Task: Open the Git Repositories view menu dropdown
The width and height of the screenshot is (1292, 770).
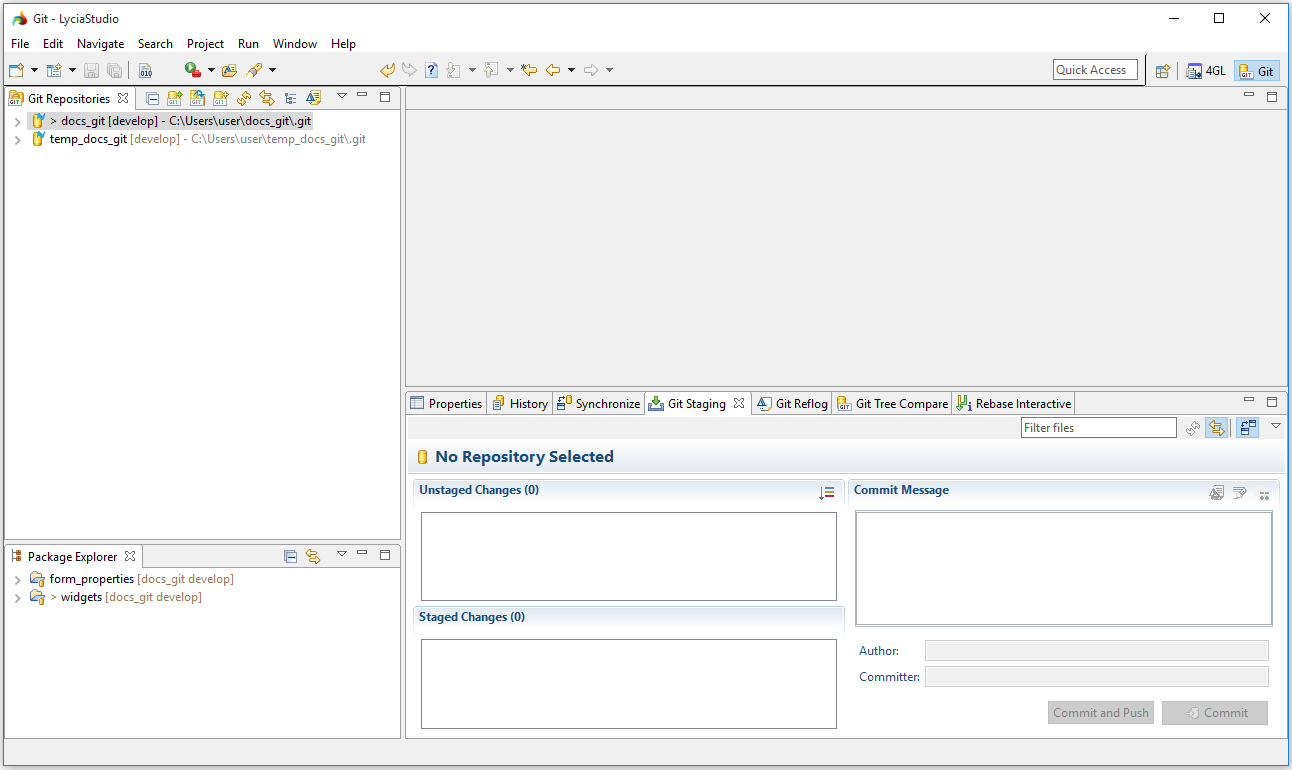Action: click(x=341, y=96)
